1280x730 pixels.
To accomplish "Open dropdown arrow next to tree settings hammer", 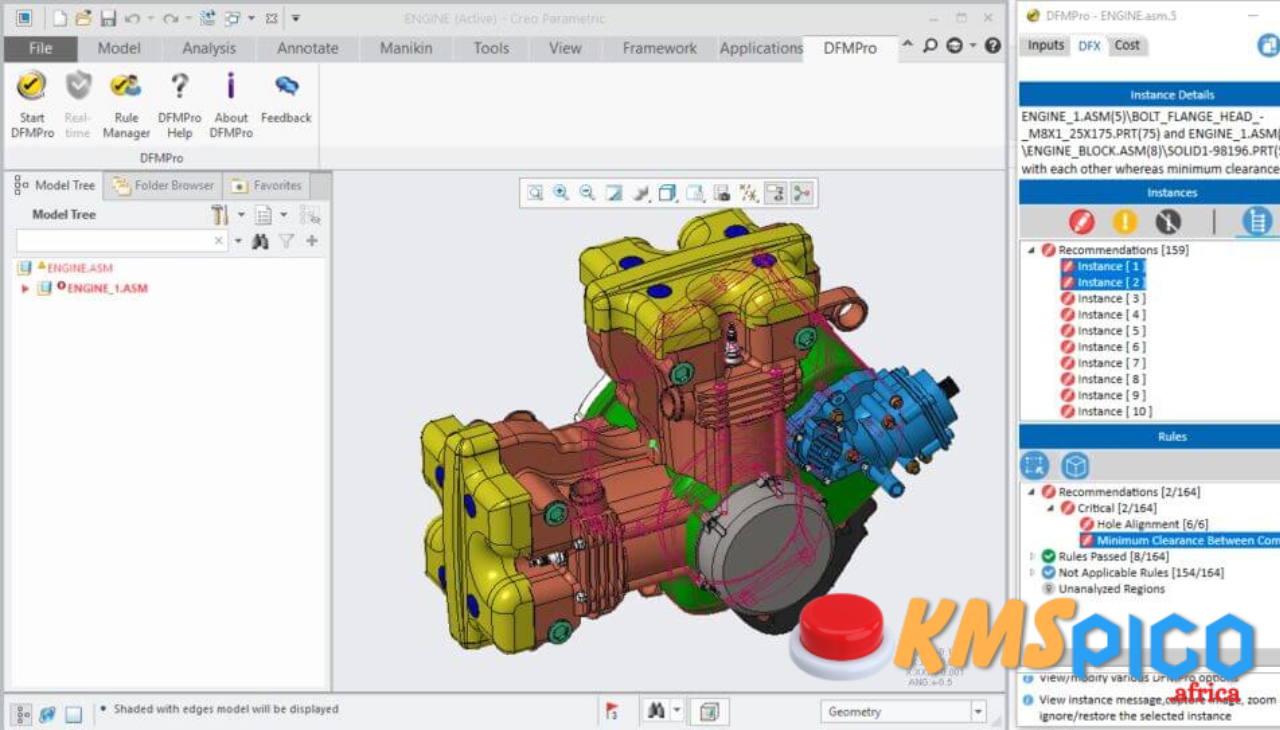I will click(x=241, y=215).
